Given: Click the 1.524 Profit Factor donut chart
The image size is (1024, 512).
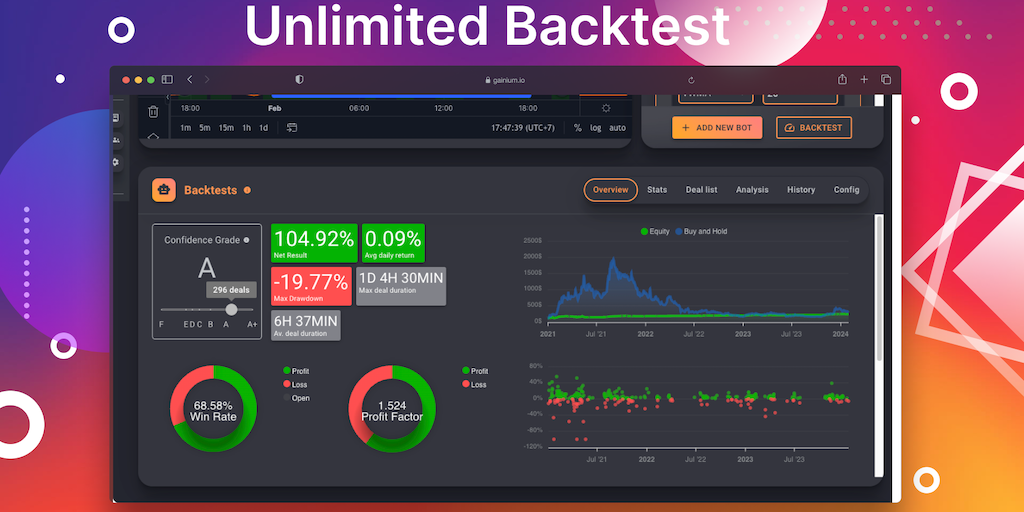Looking at the screenshot, I should pos(392,409).
